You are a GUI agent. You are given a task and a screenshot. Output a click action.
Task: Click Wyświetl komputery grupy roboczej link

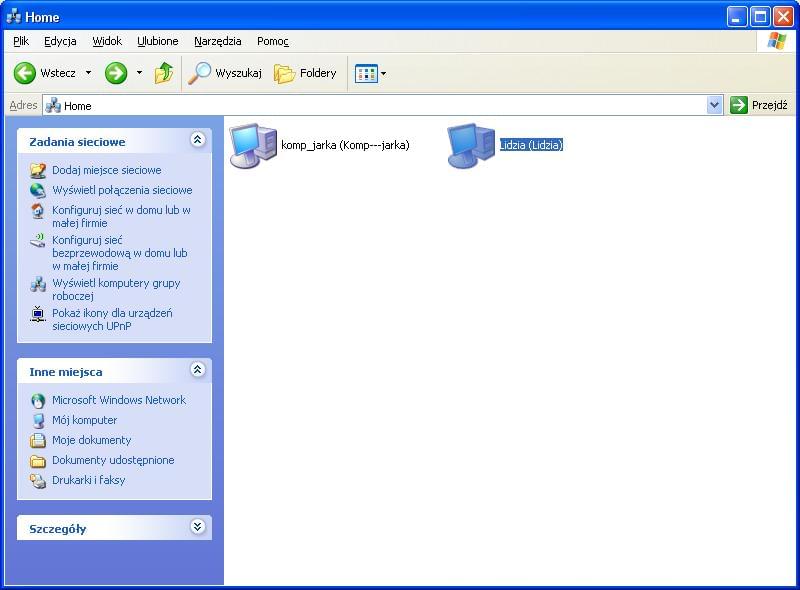[116, 289]
